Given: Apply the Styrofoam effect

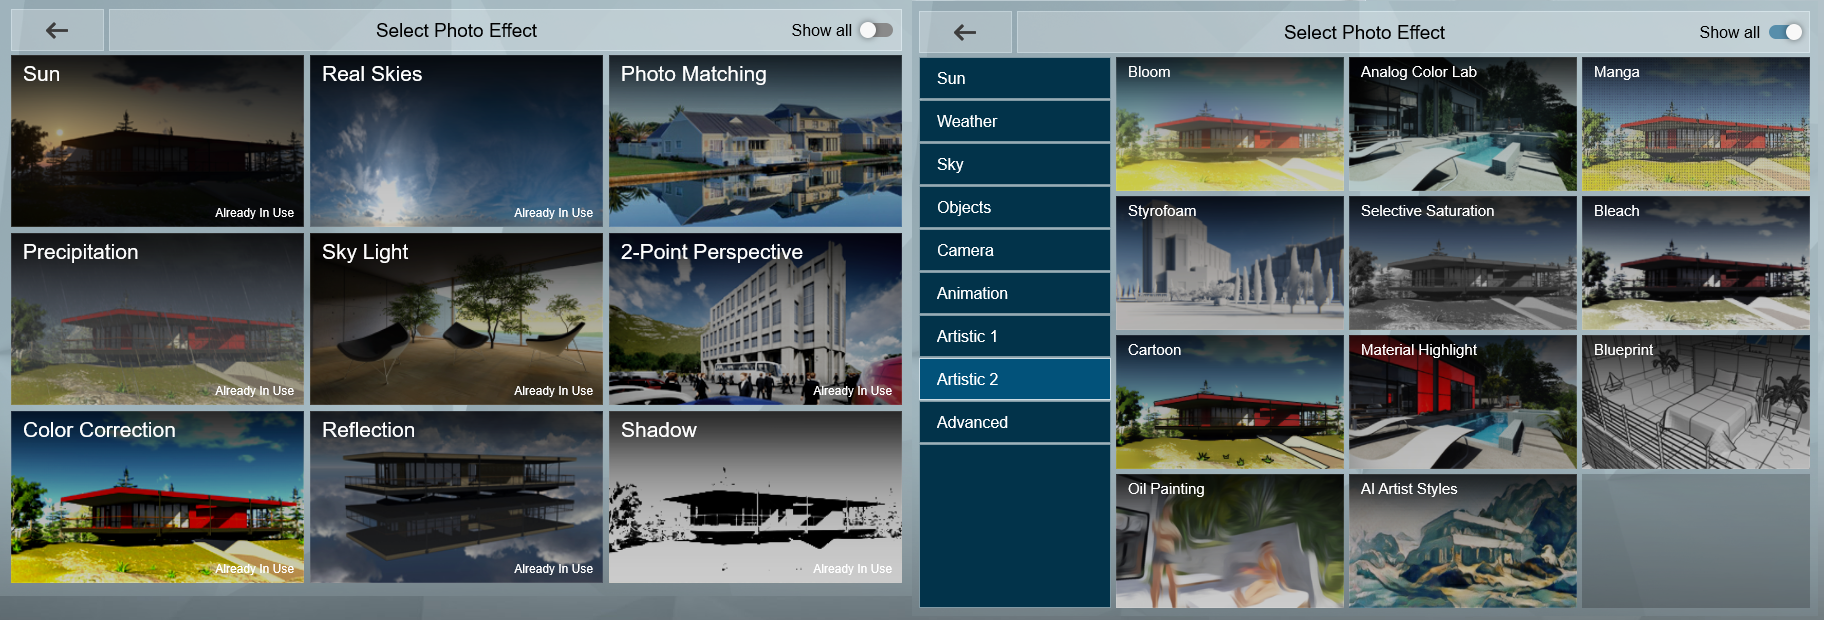Looking at the screenshot, I should (x=1229, y=263).
